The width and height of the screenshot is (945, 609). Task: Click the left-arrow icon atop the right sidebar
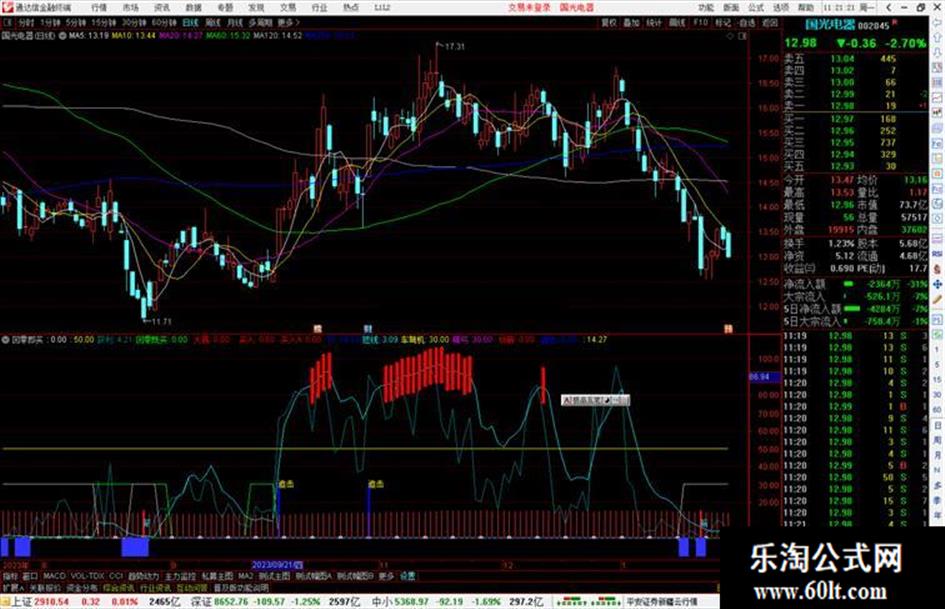[x=937, y=24]
